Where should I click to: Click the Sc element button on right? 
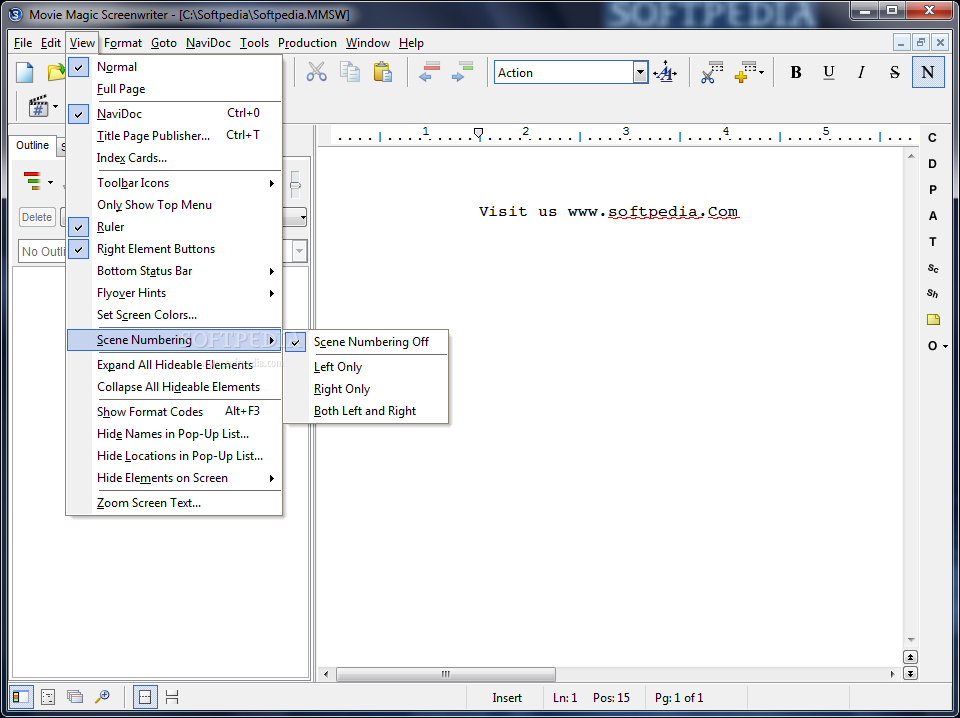point(932,268)
